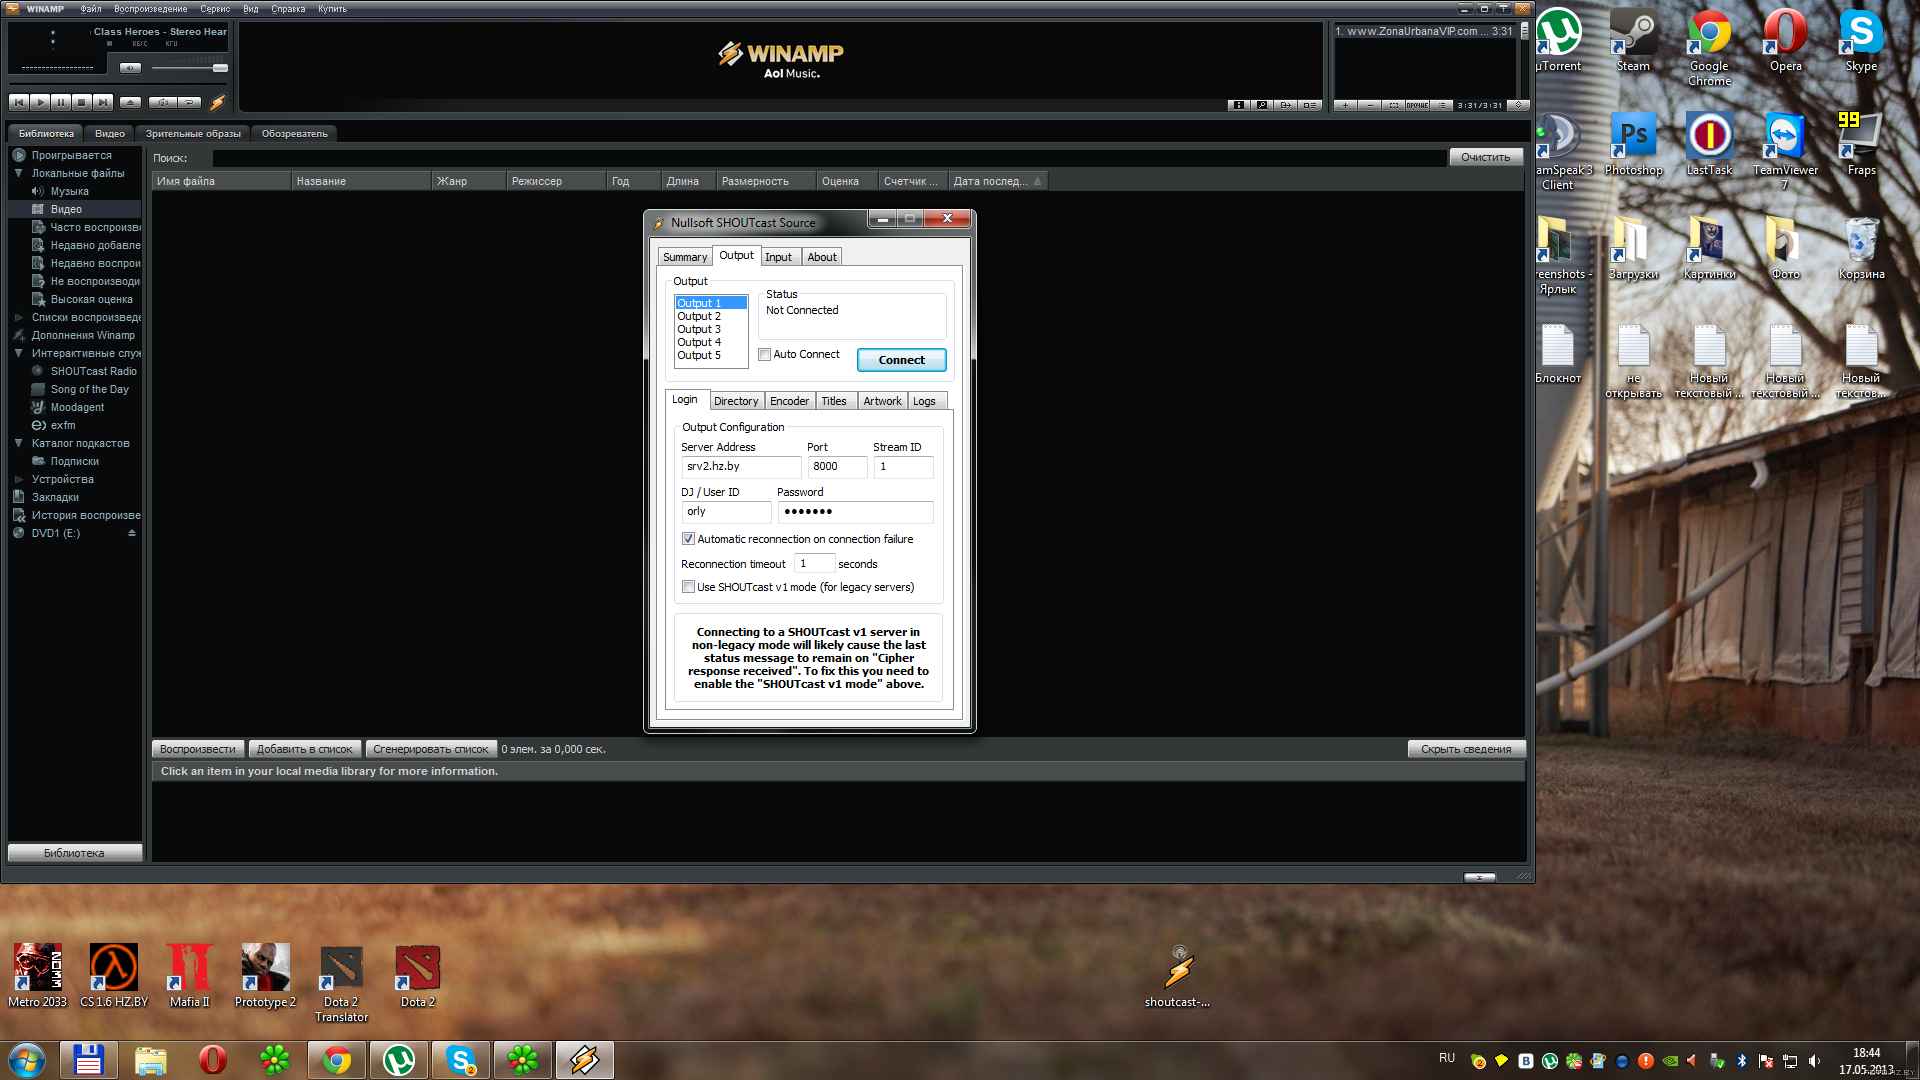Viewport: 1920px width, 1080px height.
Task: Collapse the Локальные файлы tree node
Action: click(x=18, y=173)
